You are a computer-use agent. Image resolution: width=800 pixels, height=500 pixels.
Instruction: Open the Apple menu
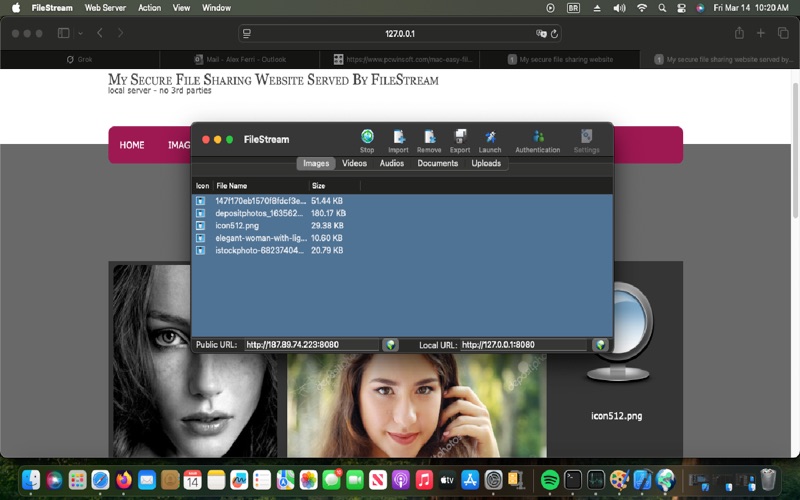click(x=16, y=8)
